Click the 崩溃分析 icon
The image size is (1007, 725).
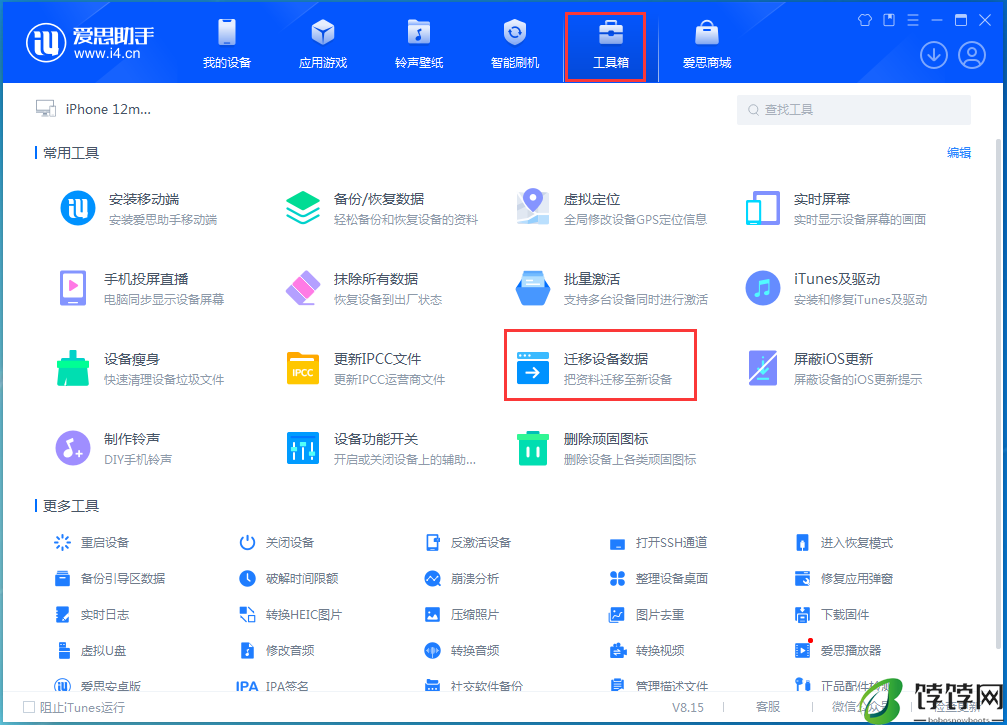pos(432,579)
